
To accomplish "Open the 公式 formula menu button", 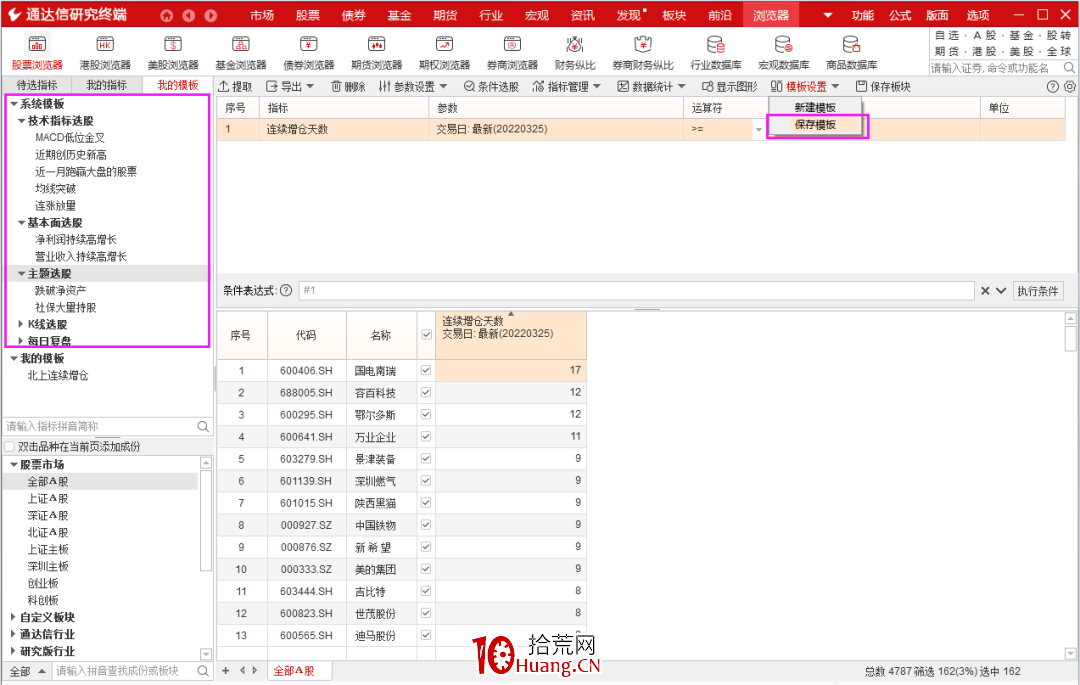I will (900, 15).
